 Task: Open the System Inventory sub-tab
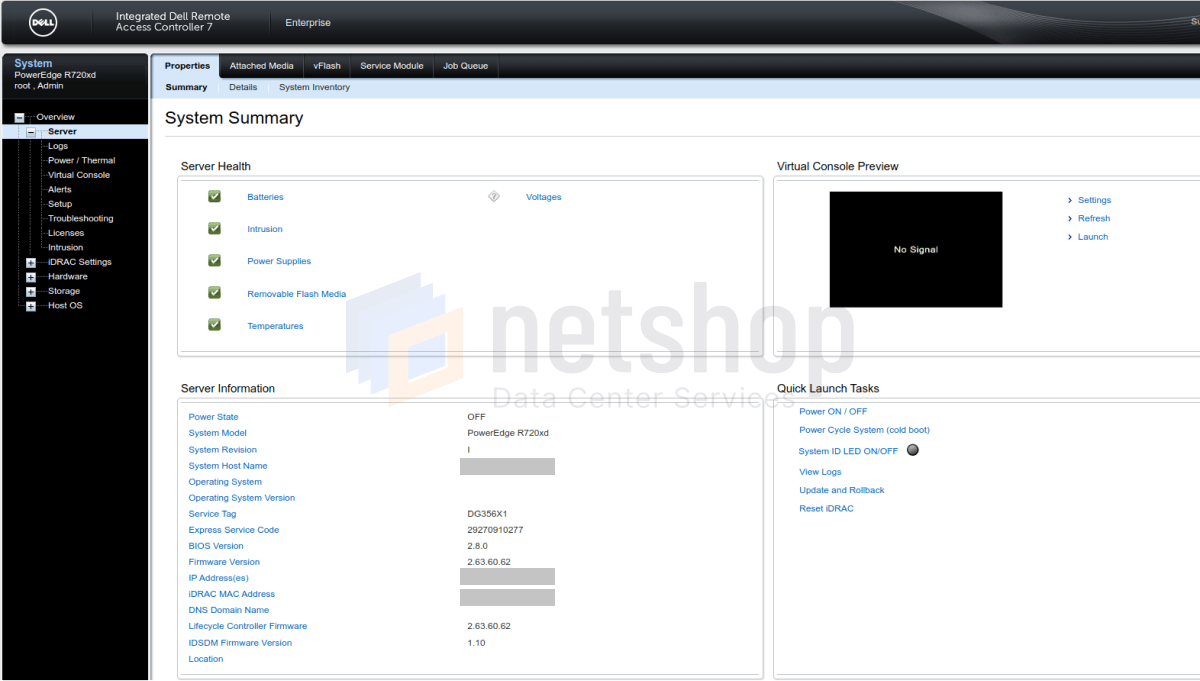point(314,87)
